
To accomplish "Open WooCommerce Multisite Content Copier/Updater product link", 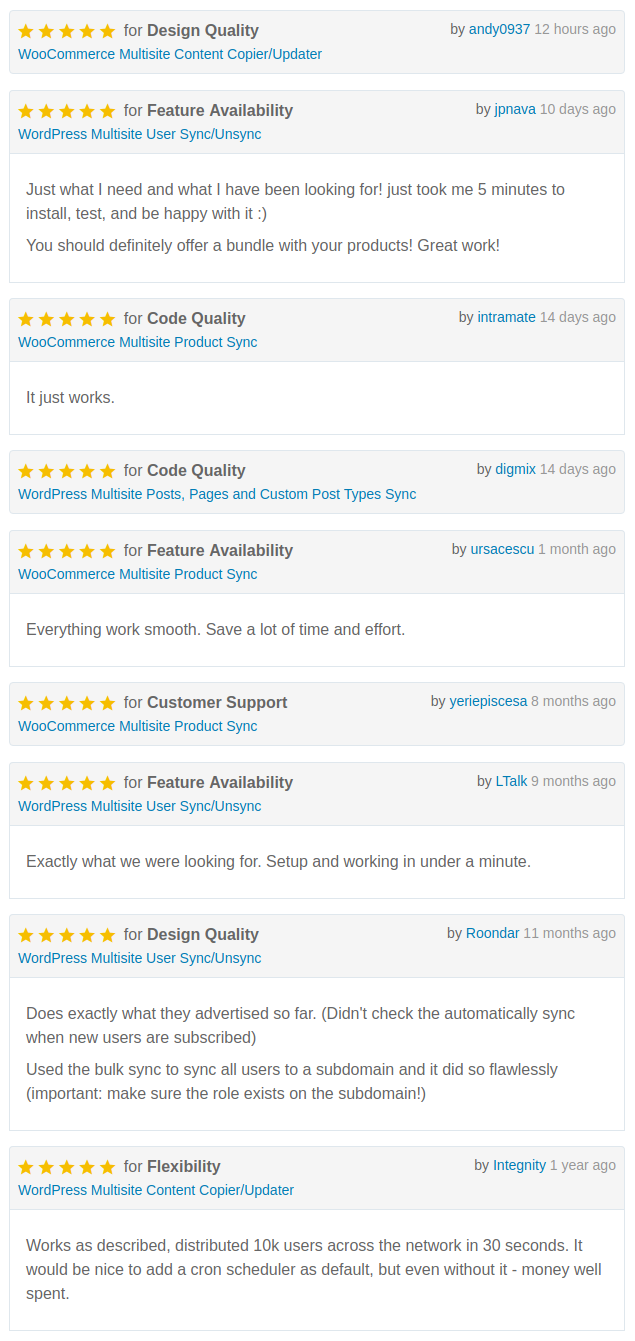I will coord(170,54).
